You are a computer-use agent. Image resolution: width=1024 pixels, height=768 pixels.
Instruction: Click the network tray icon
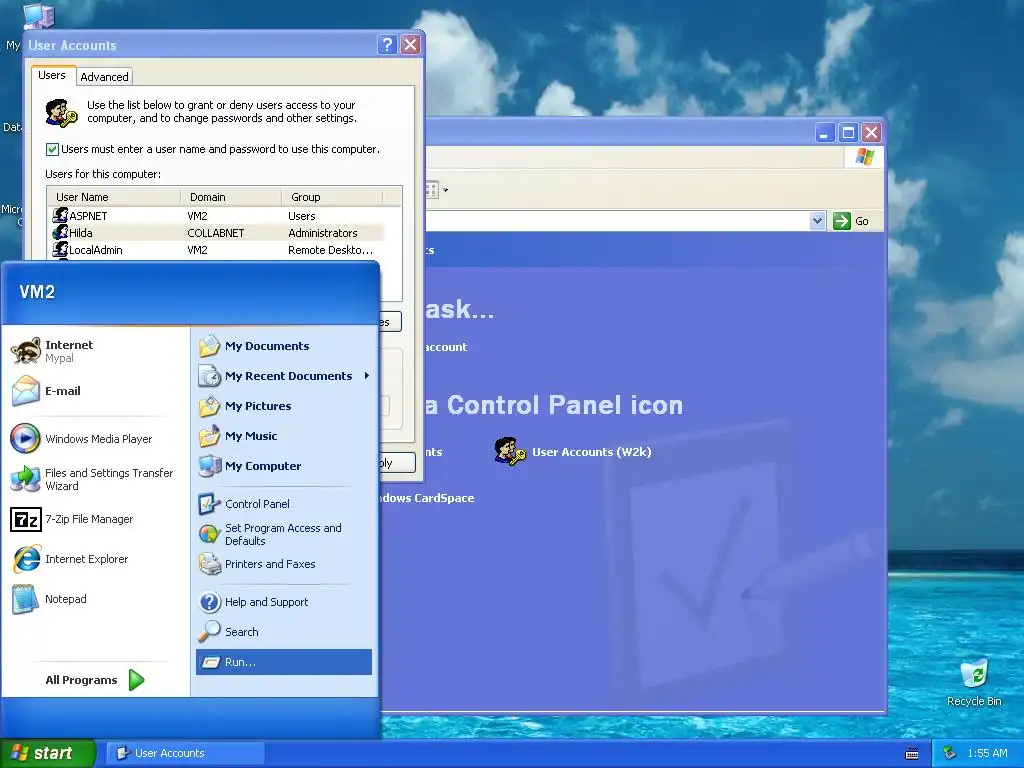point(950,753)
